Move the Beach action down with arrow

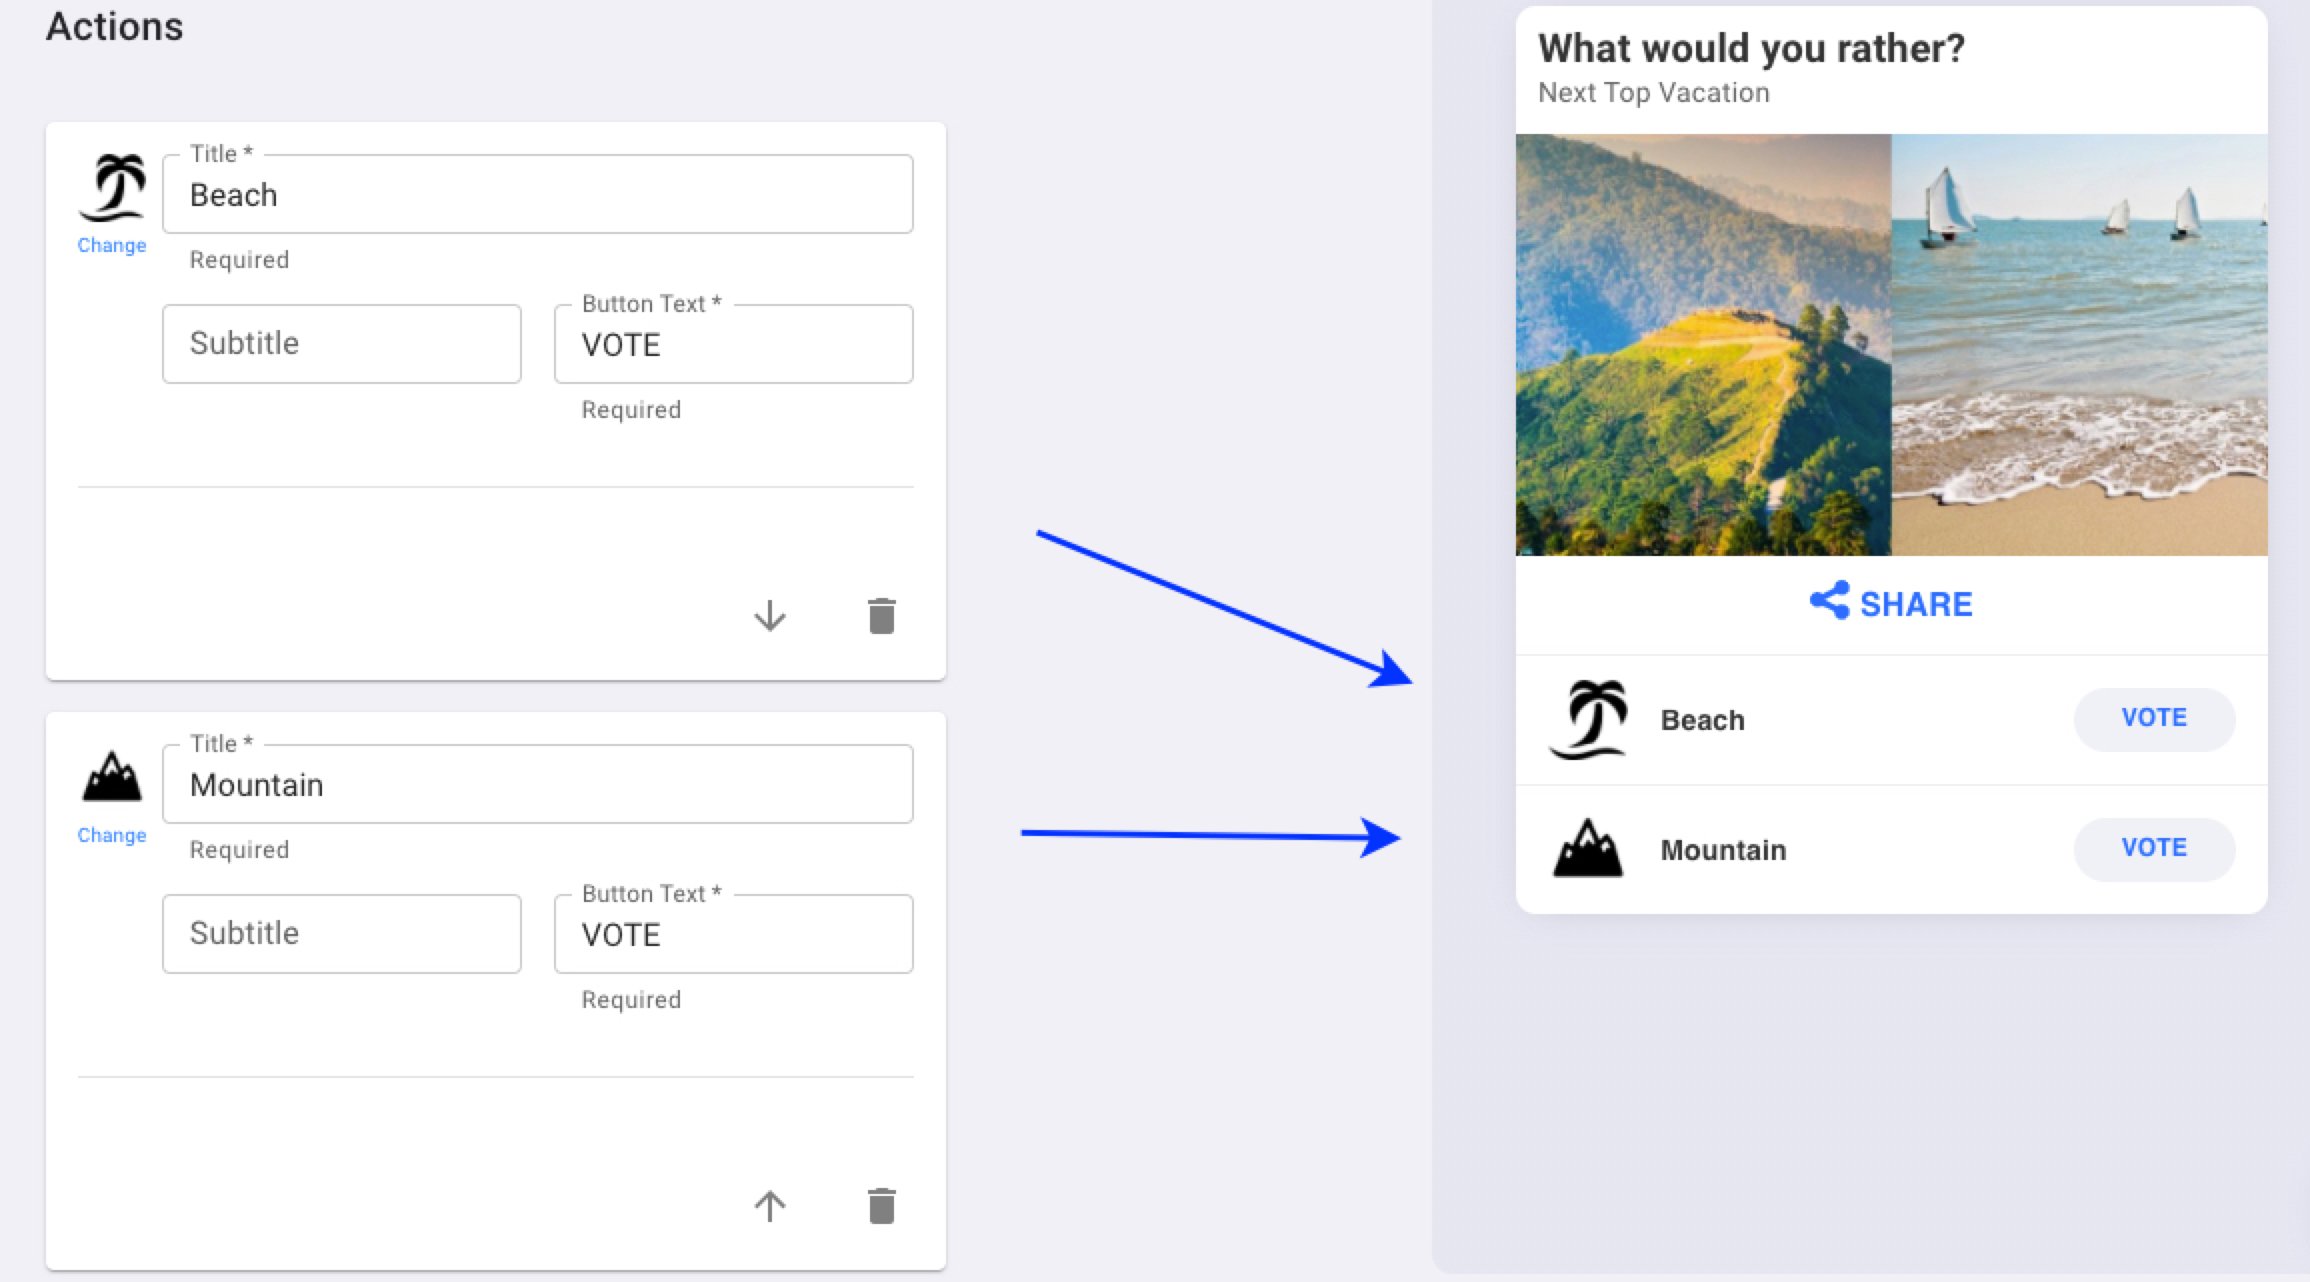click(x=770, y=616)
